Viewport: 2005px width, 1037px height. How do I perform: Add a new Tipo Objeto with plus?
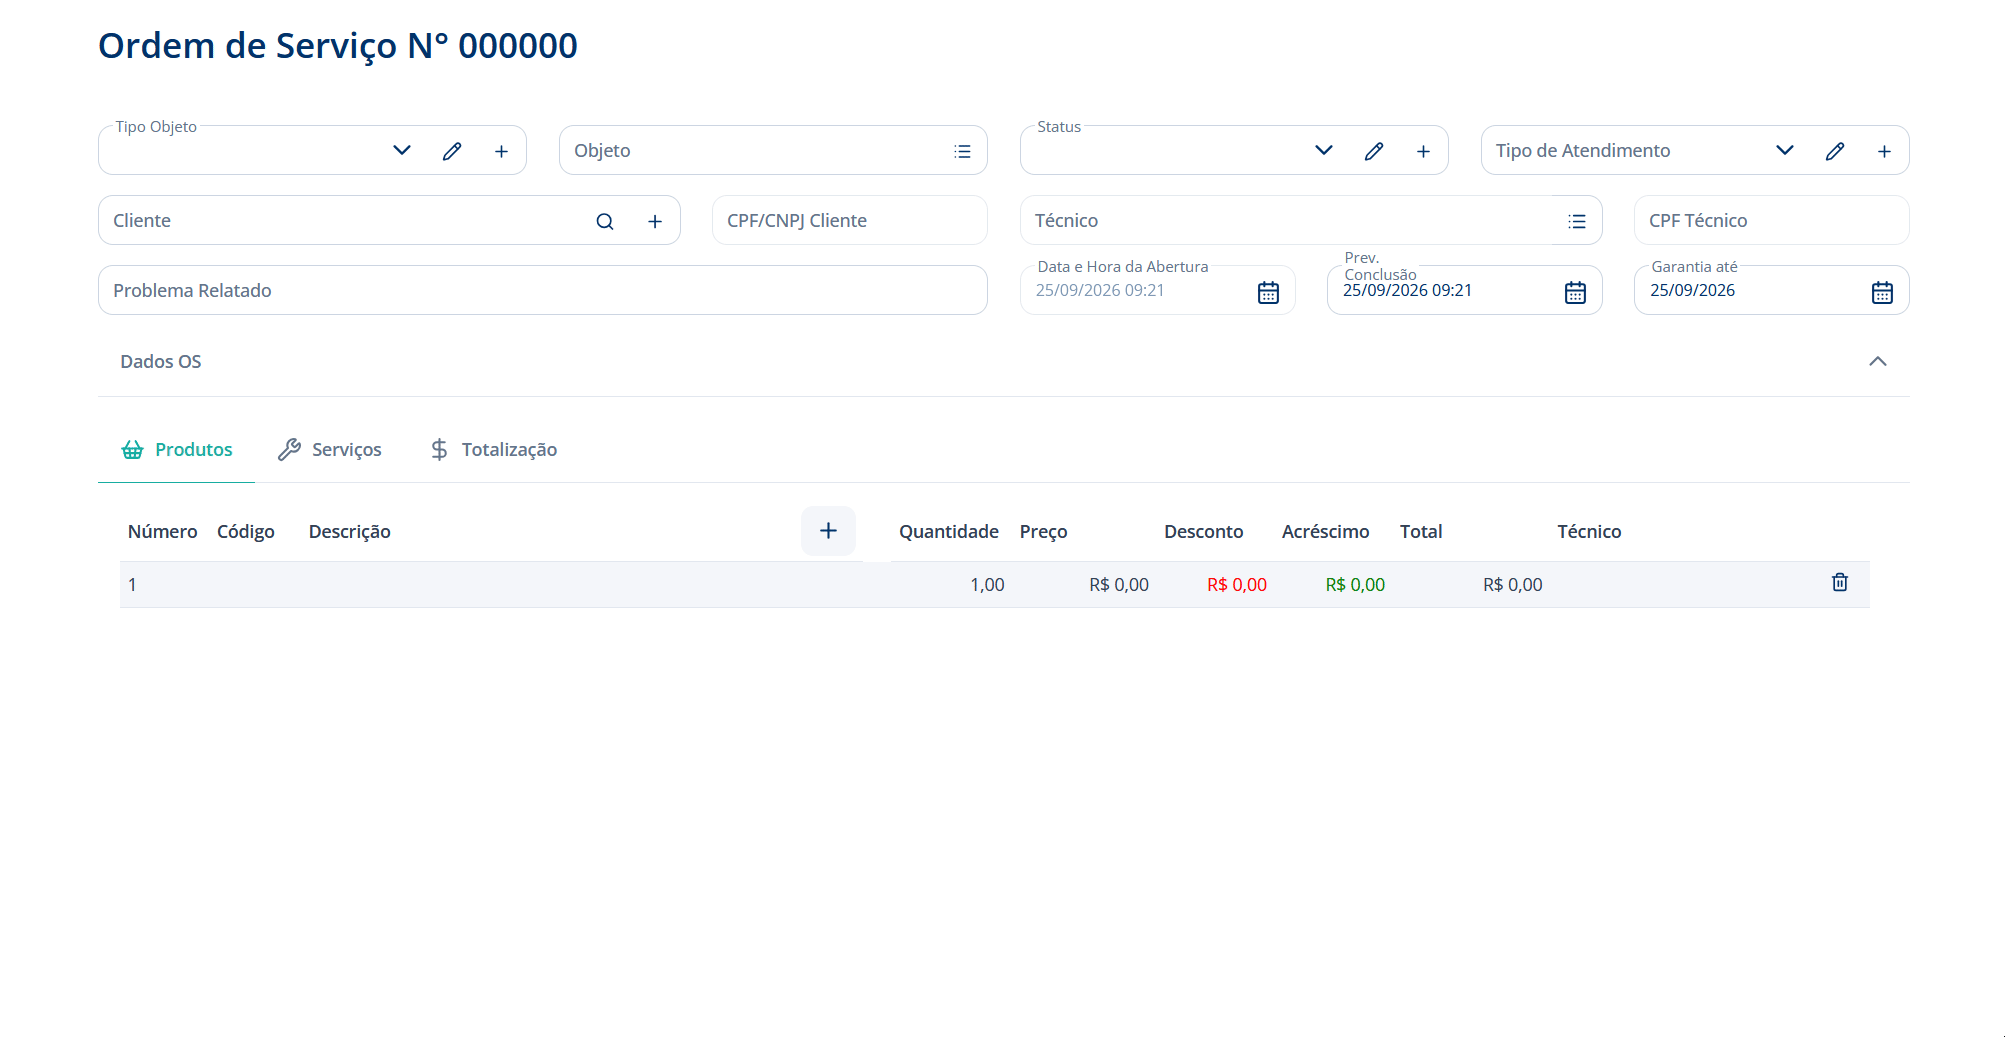click(502, 151)
